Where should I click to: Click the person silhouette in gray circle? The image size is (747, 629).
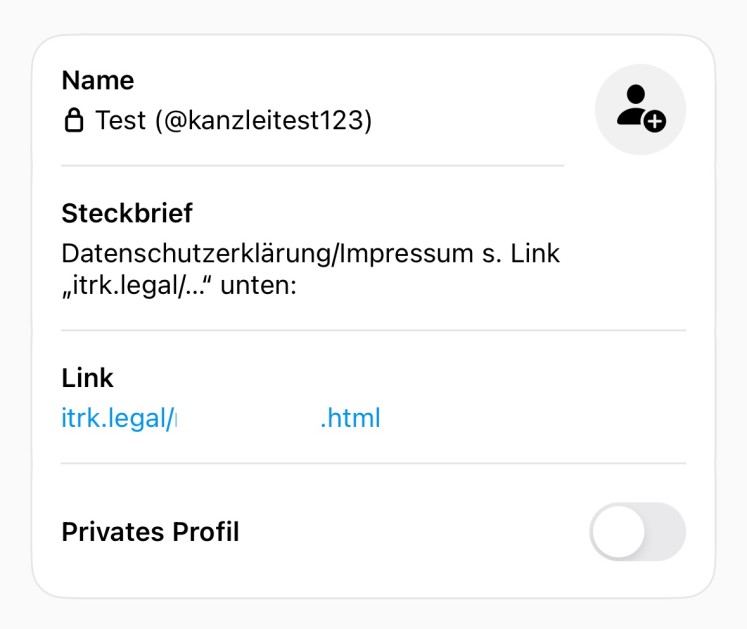click(633, 103)
